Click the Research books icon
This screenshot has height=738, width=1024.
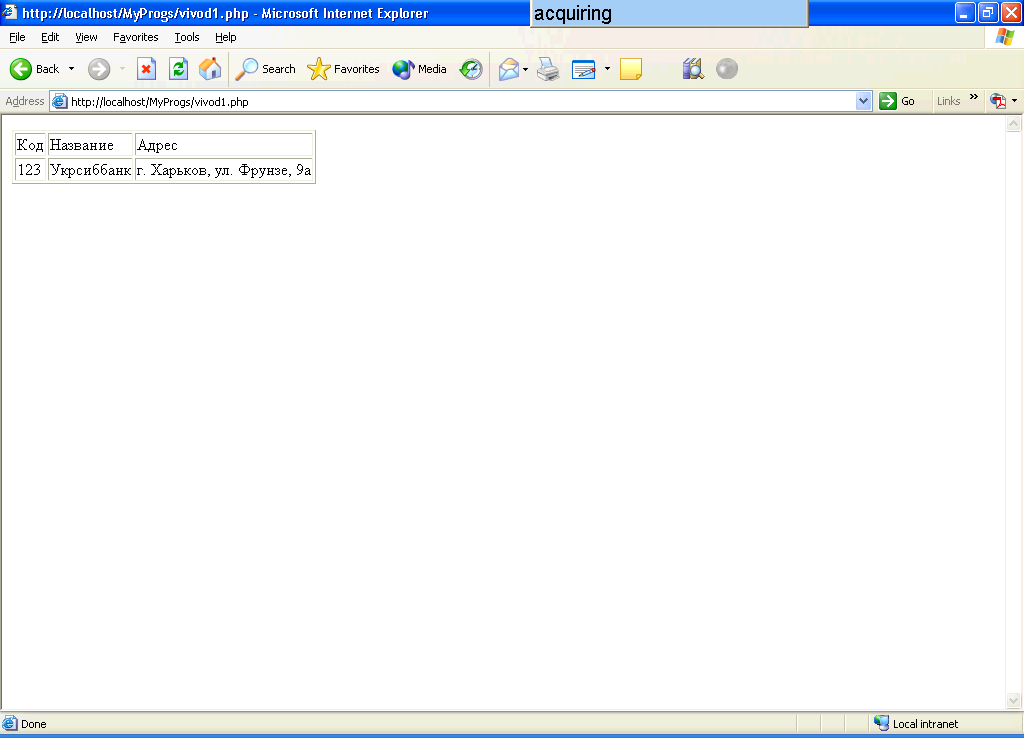(x=693, y=69)
